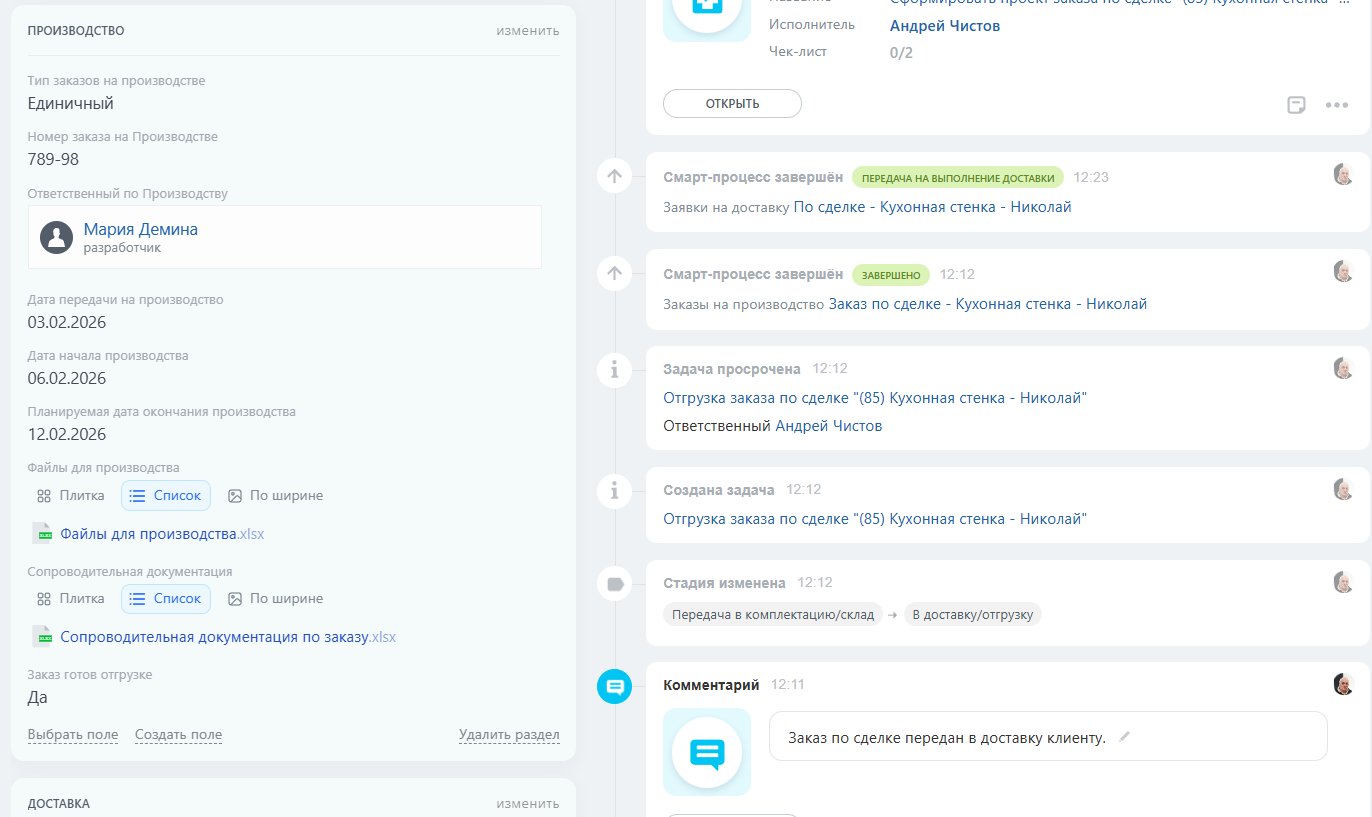Click the user avatar on Стадия изменена
1372x817 pixels.
tap(1344, 582)
